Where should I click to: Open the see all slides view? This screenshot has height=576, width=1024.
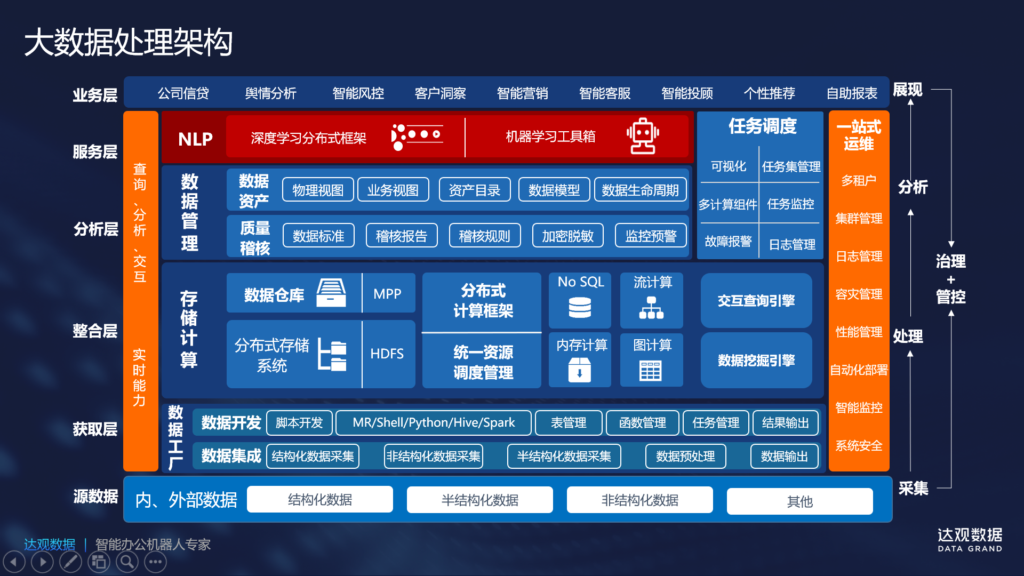pos(98,562)
